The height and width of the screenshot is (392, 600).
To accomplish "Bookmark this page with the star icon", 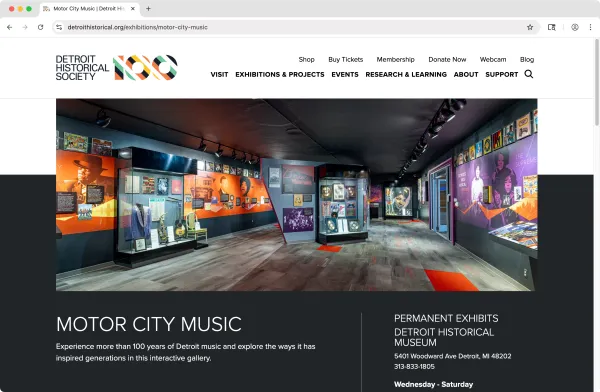I will tap(530, 27).
